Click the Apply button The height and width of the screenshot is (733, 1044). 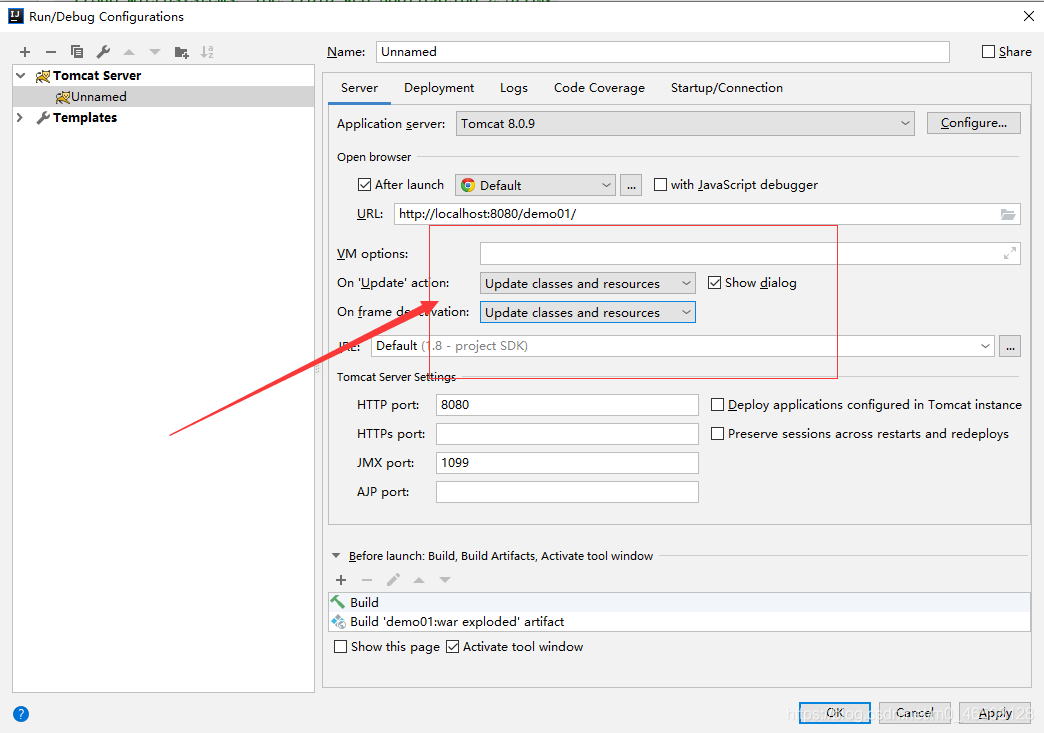(995, 713)
